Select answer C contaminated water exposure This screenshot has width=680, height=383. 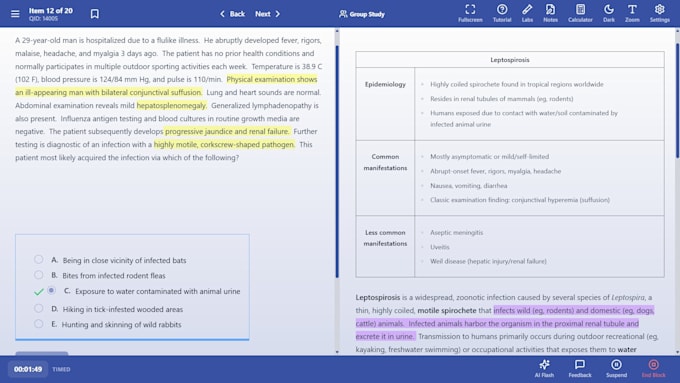point(51,290)
